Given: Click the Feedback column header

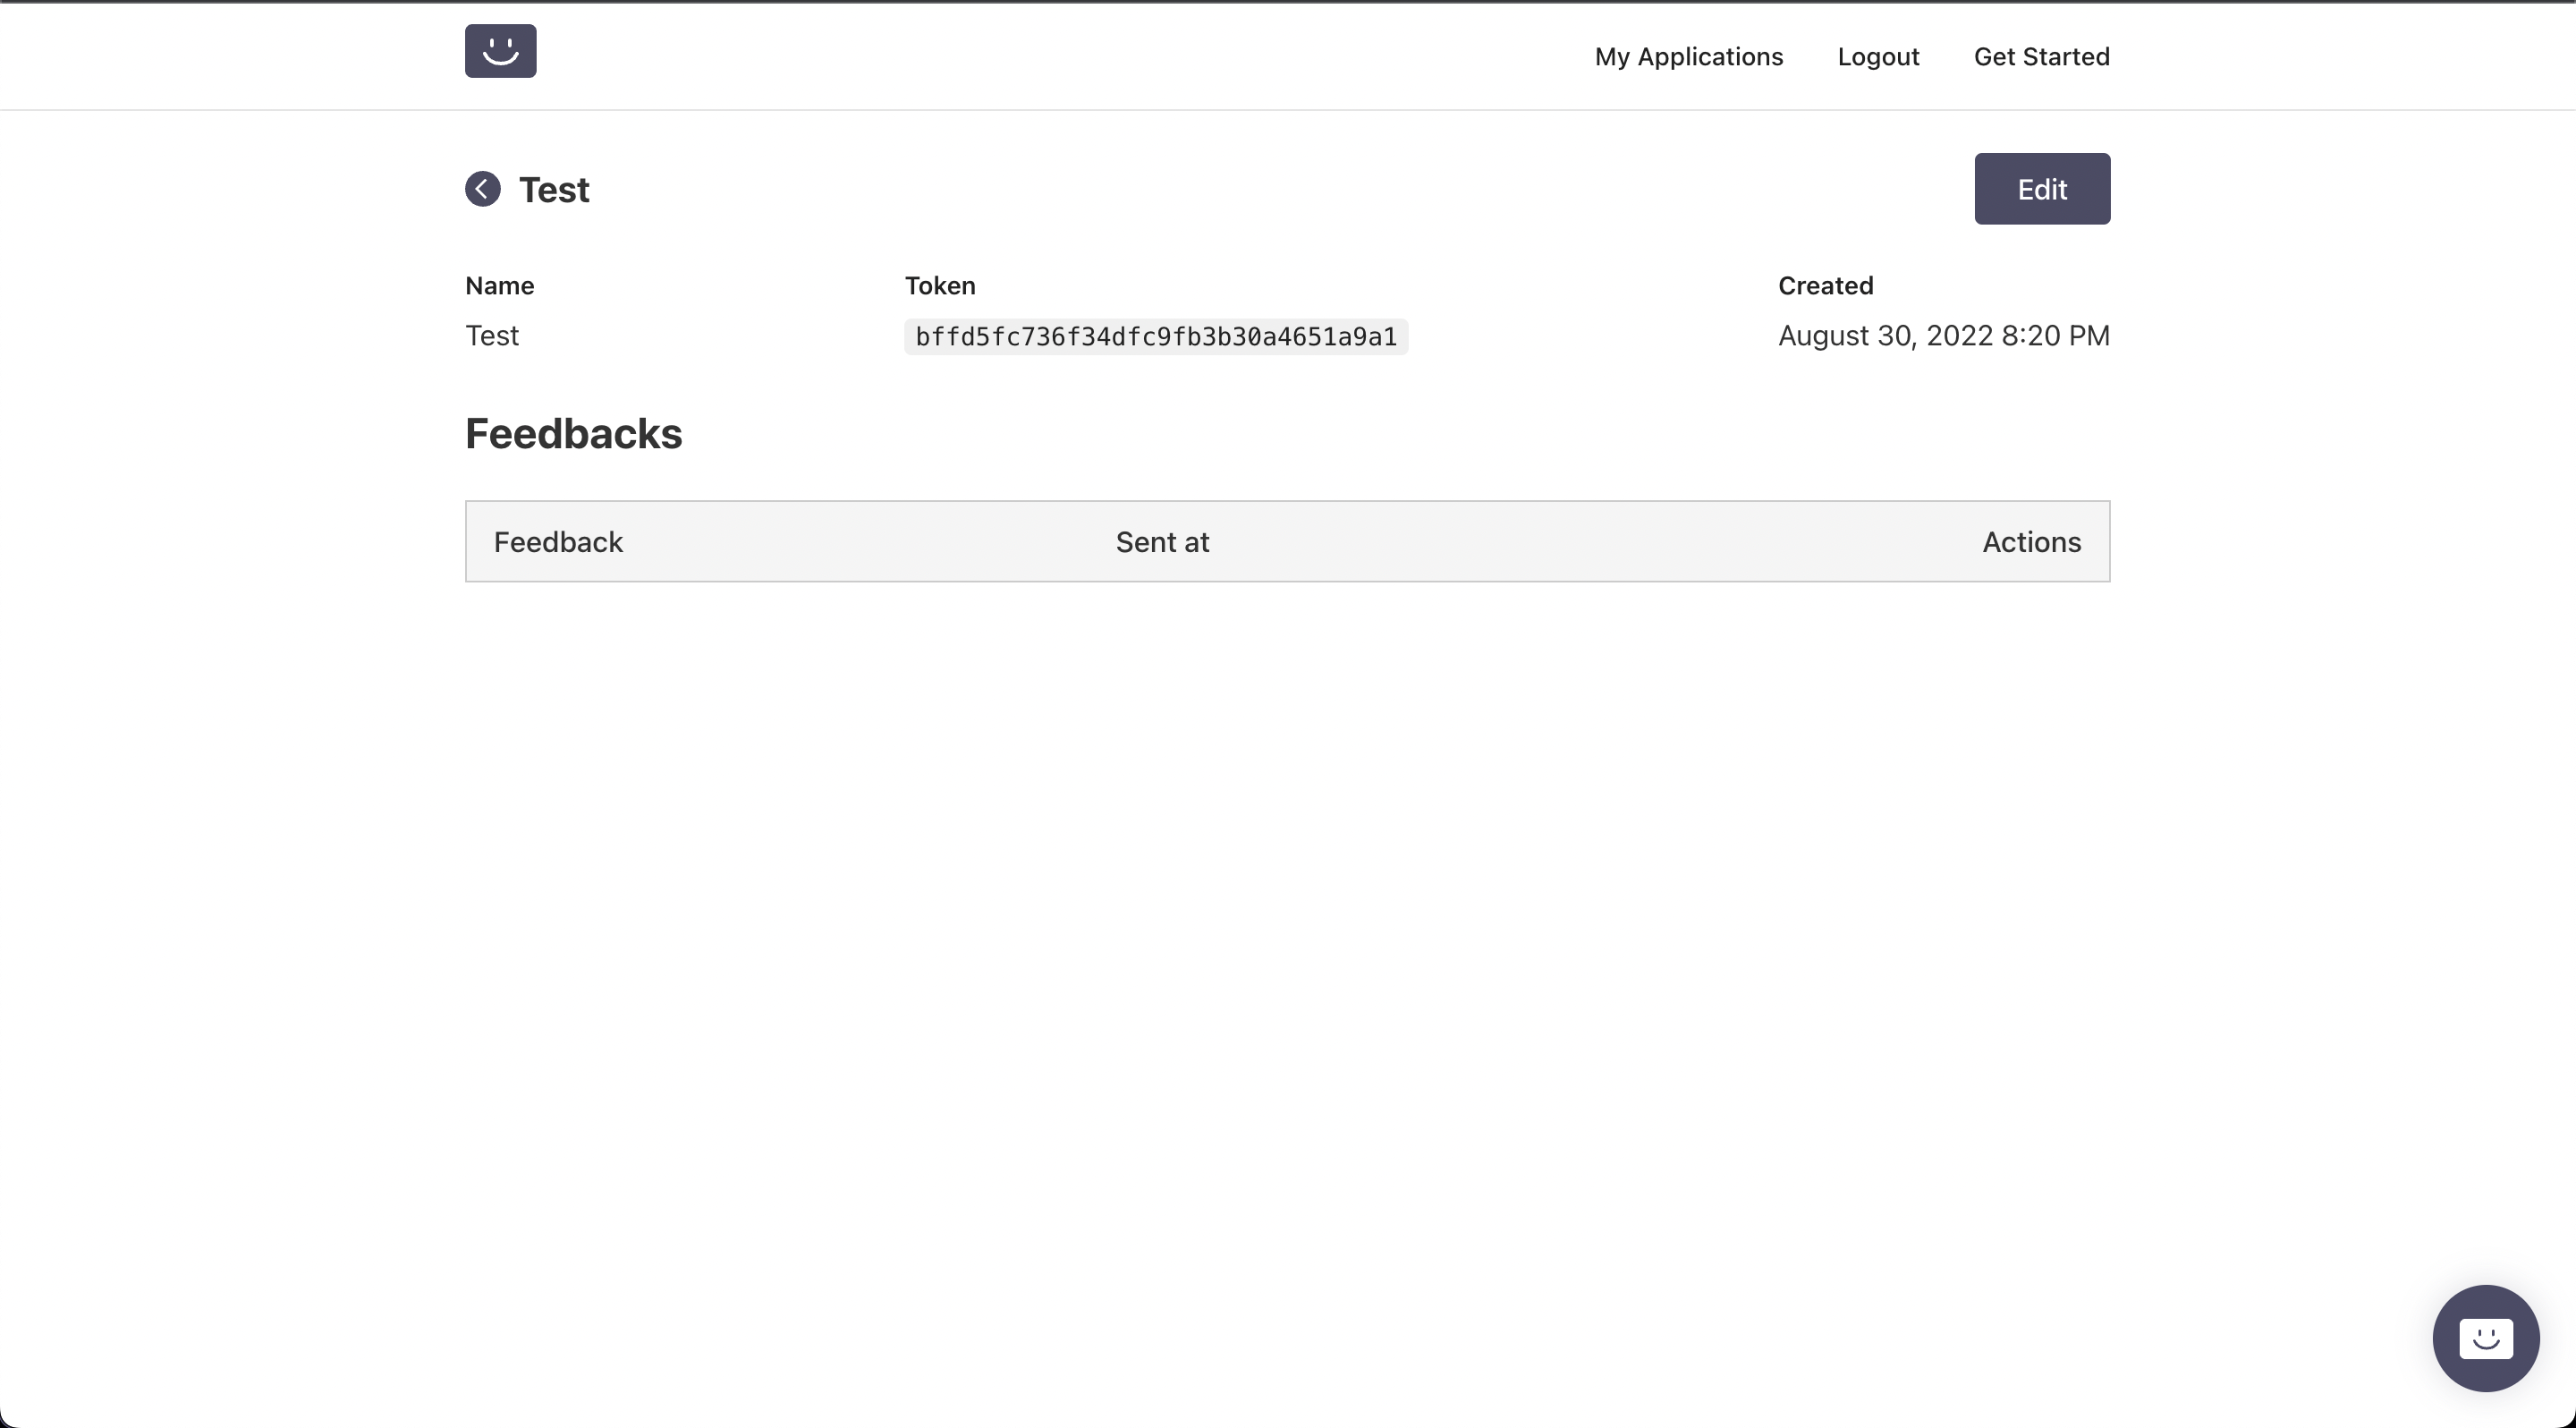Looking at the screenshot, I should click(x=558, y=542).
